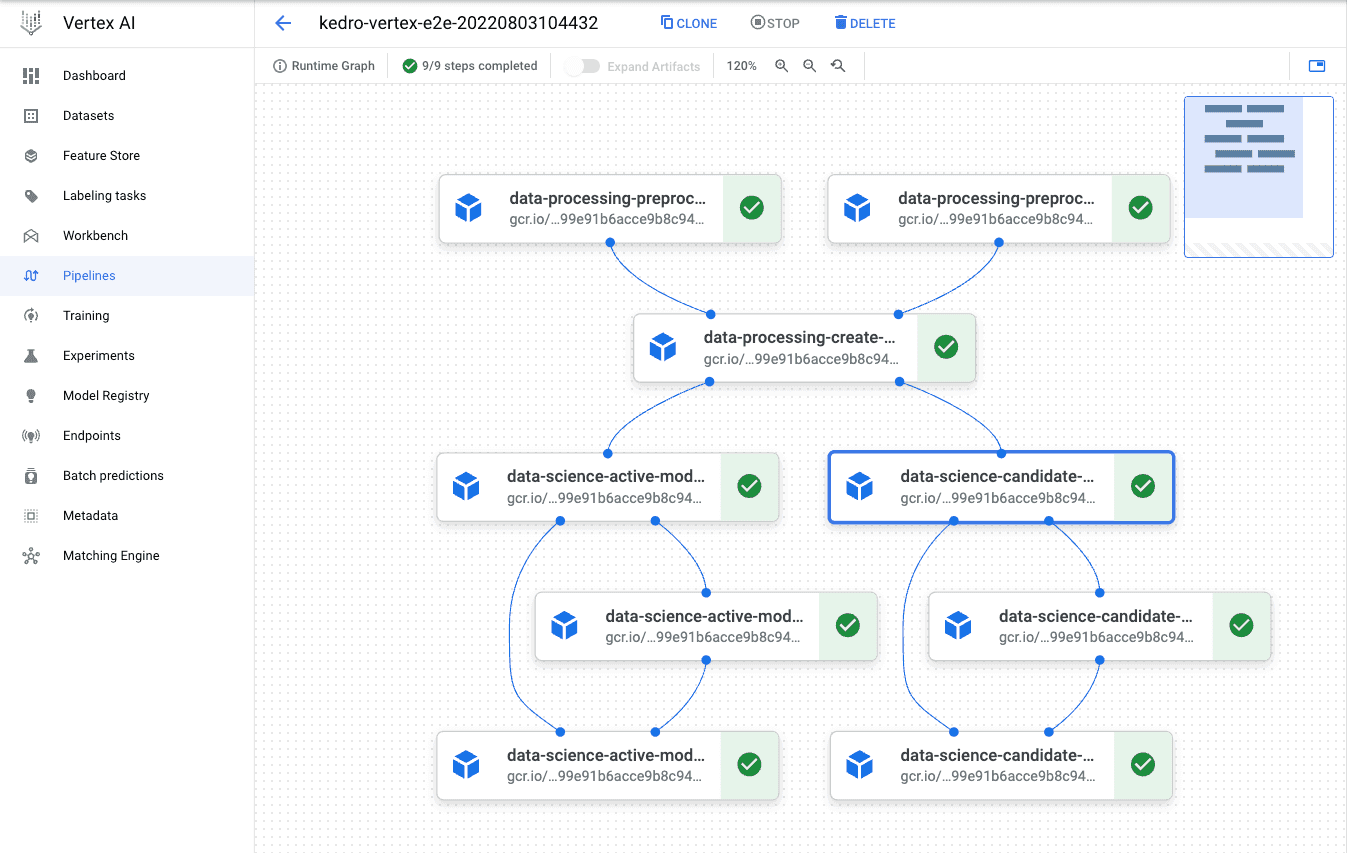Screen dimensions: 1347x853
Task: Delete the pipeline run
Action: [864, 23]
